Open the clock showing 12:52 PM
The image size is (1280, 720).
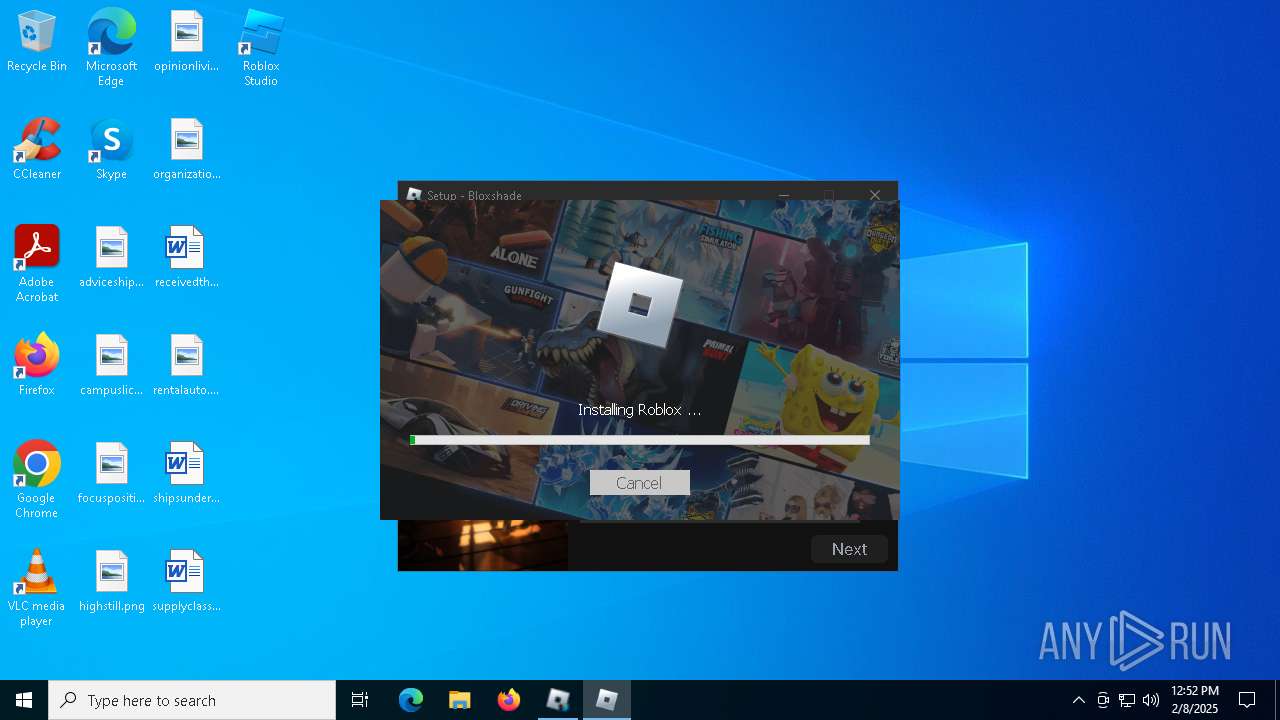(x=1195, y=700)
